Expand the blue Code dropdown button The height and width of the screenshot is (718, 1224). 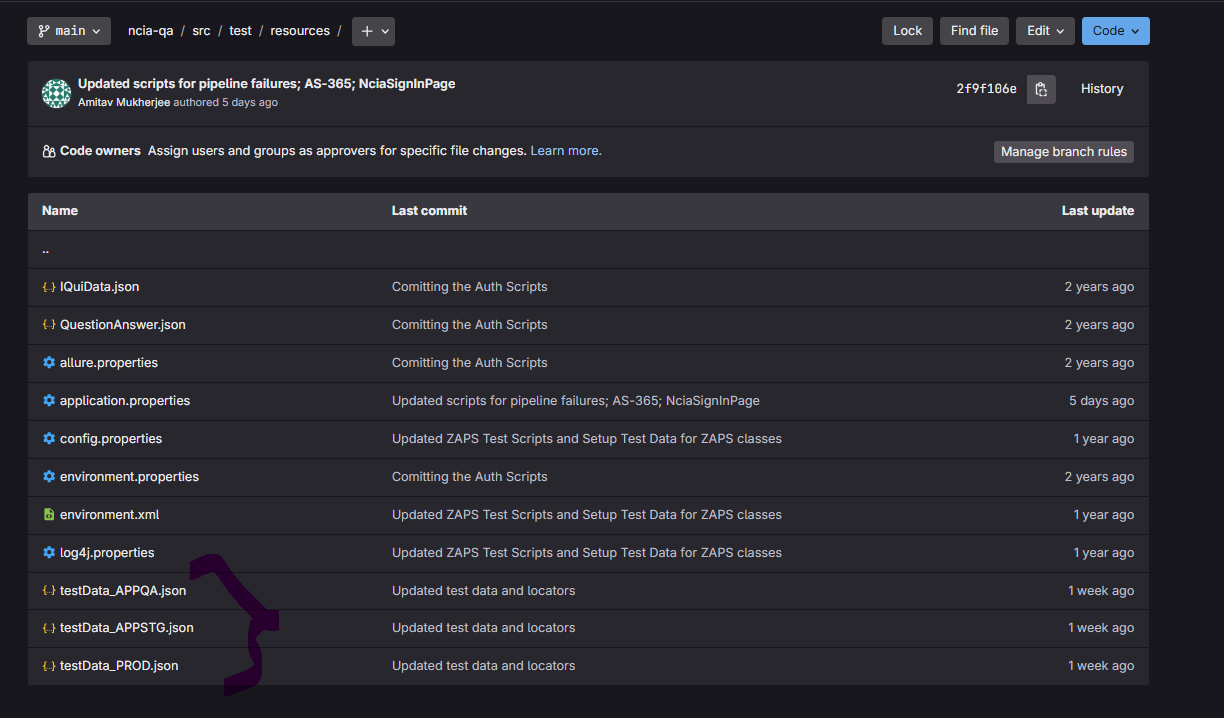[x=1115, y=31]
